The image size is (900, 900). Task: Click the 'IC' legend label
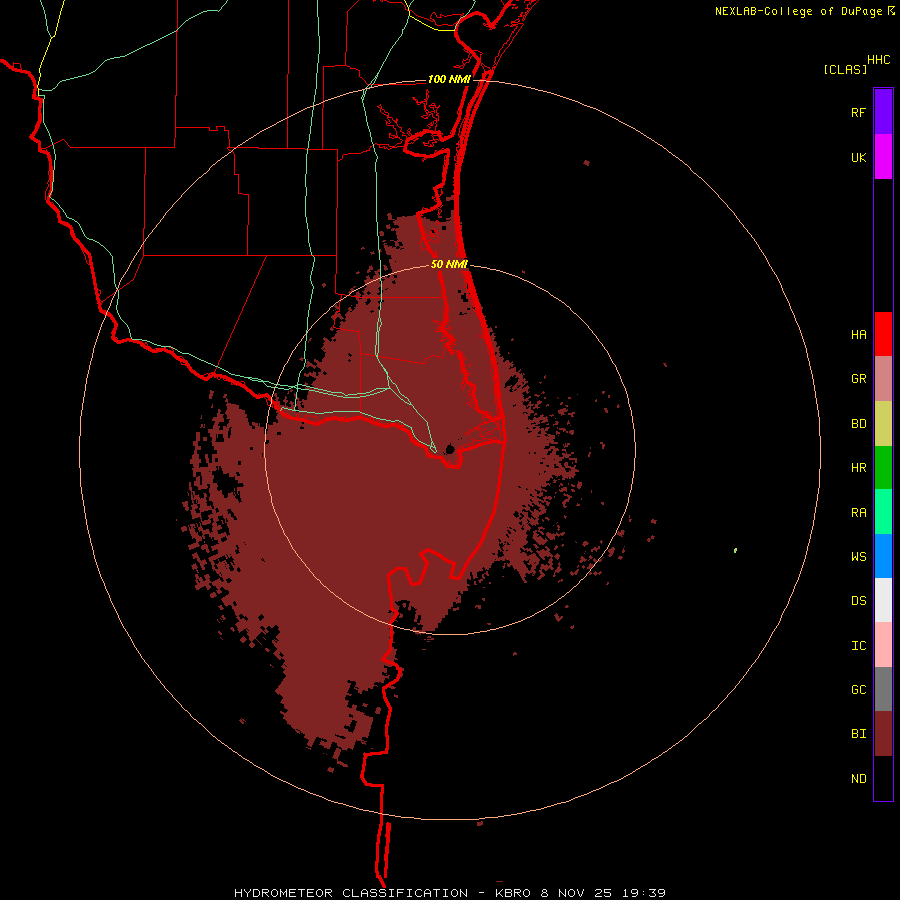(x=859, y=646)
